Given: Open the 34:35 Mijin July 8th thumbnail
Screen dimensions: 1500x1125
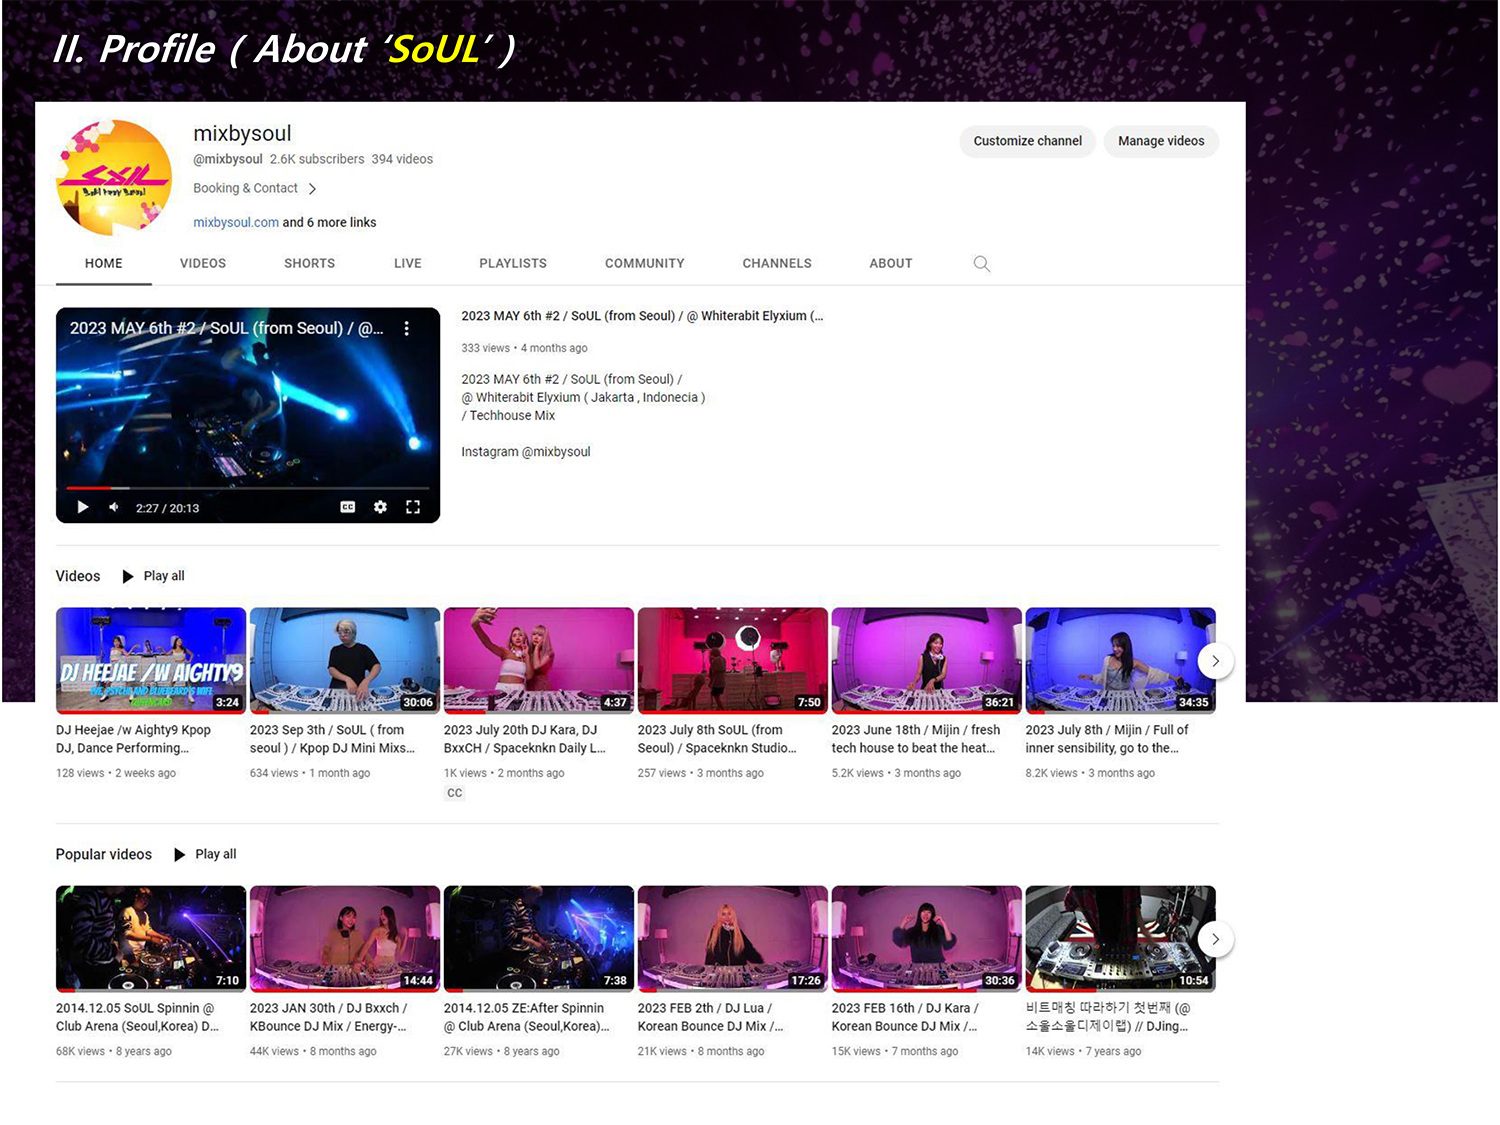Looking at the screenshot, I should 1121,660.
